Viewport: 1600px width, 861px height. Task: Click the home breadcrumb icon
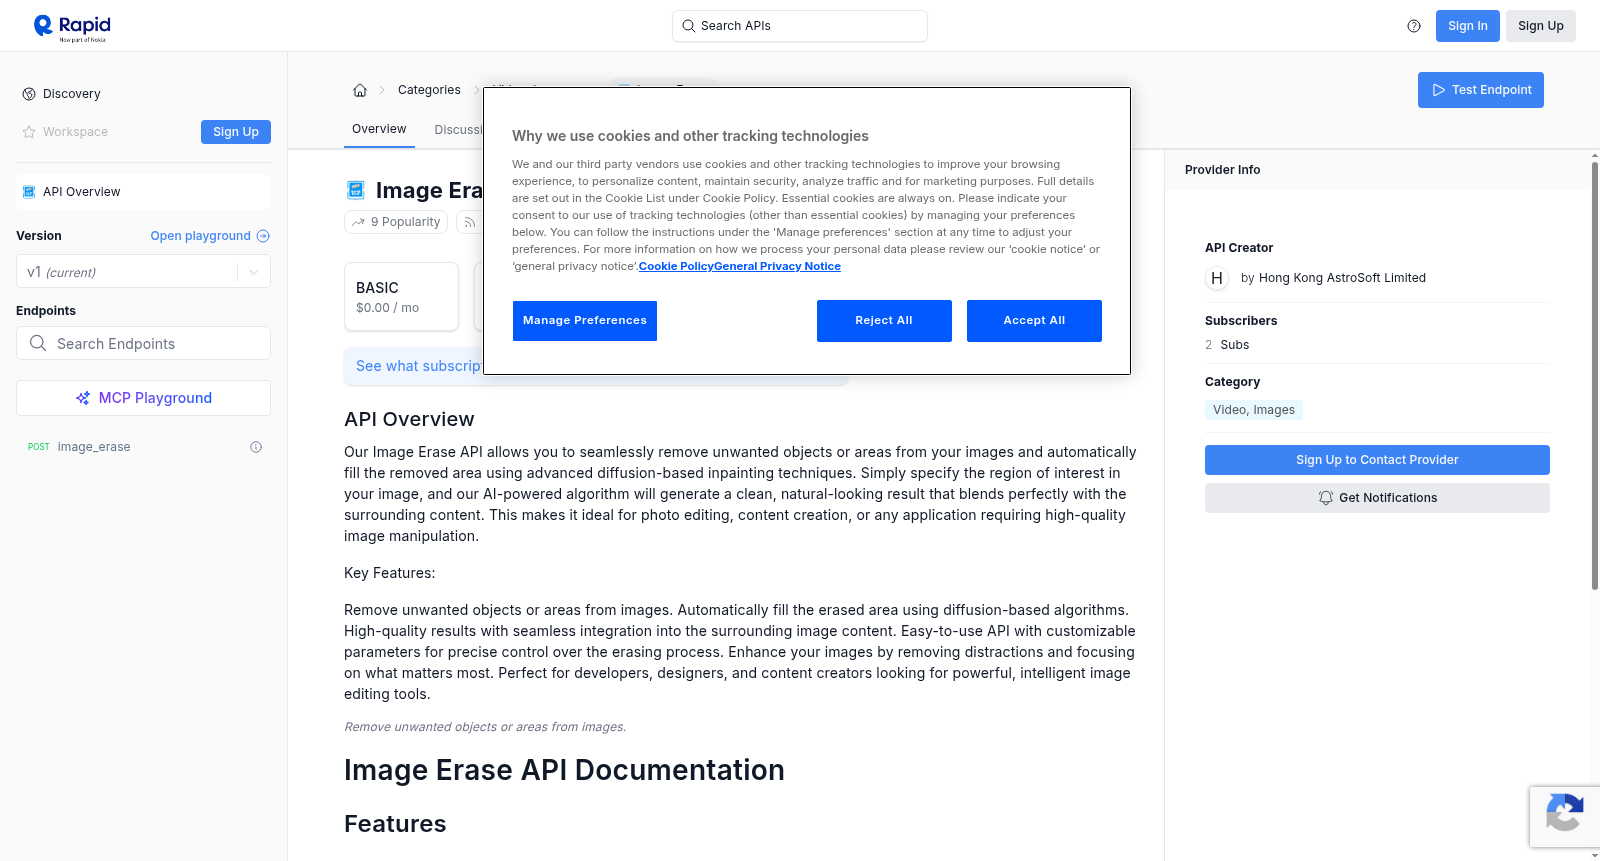point(360,90)
